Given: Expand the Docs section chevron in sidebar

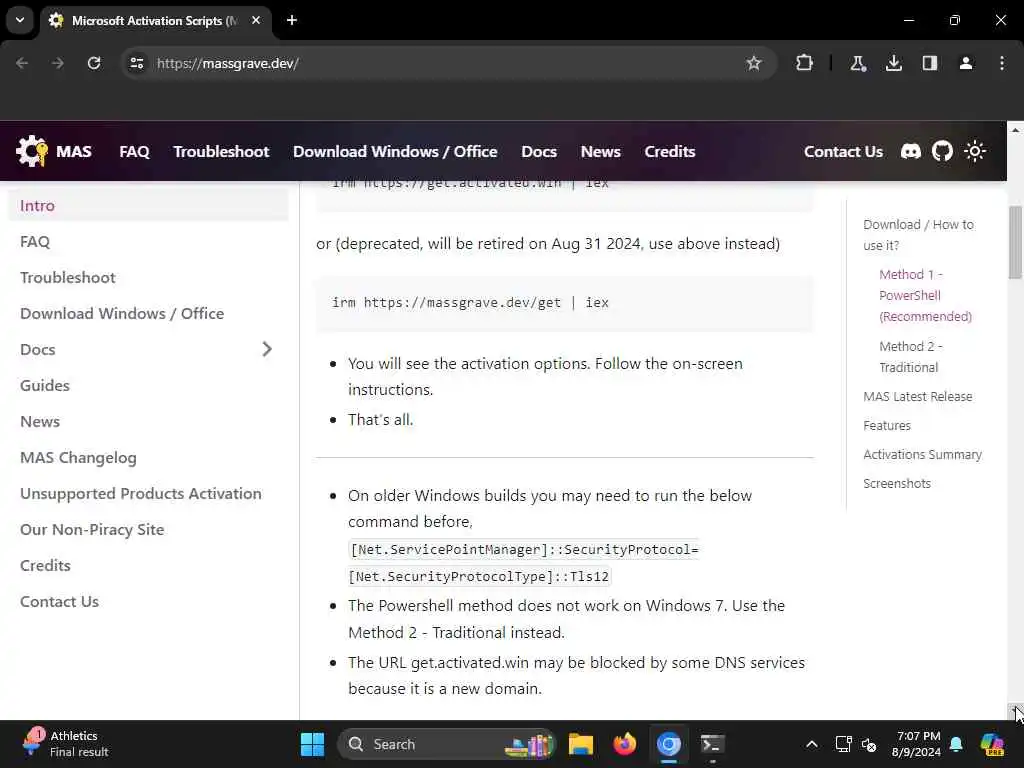Looking at the screenshot, I should (x=266, y=349).
